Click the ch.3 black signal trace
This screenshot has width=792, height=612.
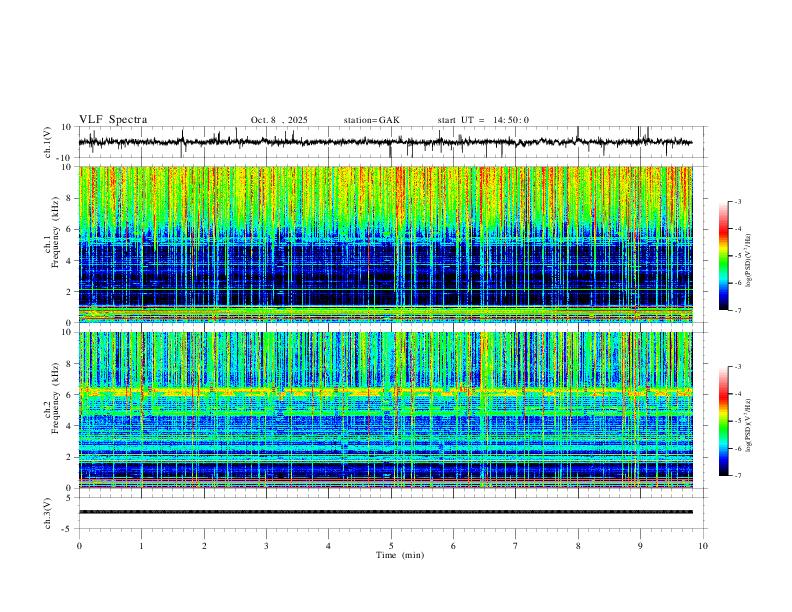pos(385,512)
